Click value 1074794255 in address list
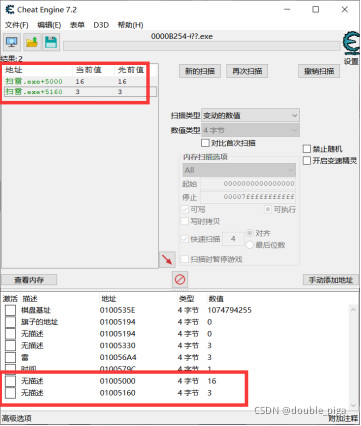Screen dimensions: 361x426 pos(229,310)
